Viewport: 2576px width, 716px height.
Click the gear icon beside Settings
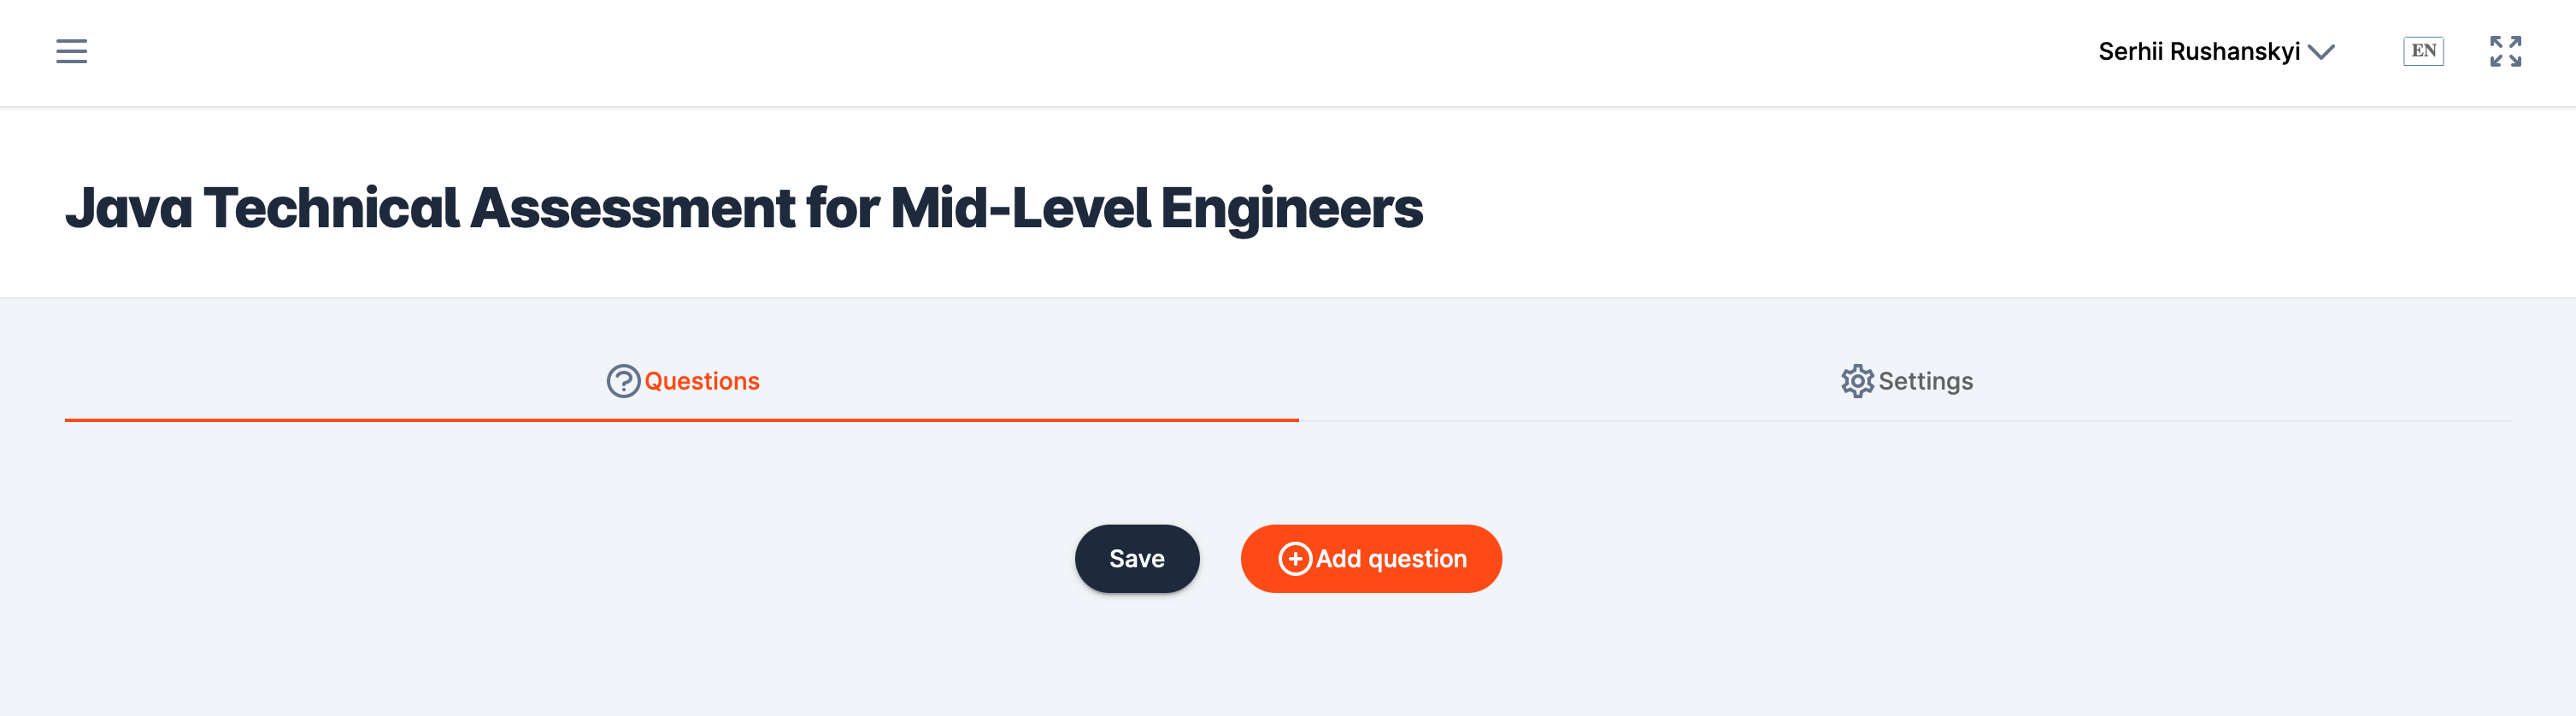point(1857,381)
